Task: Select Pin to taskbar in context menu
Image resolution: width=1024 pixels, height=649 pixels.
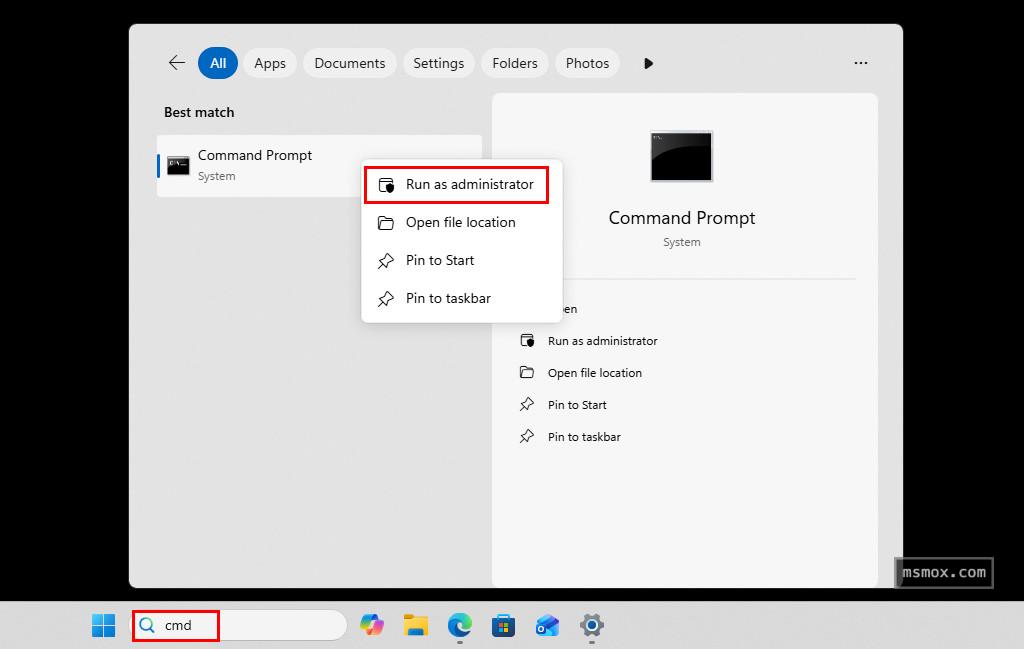Action: tap(448, 299)
